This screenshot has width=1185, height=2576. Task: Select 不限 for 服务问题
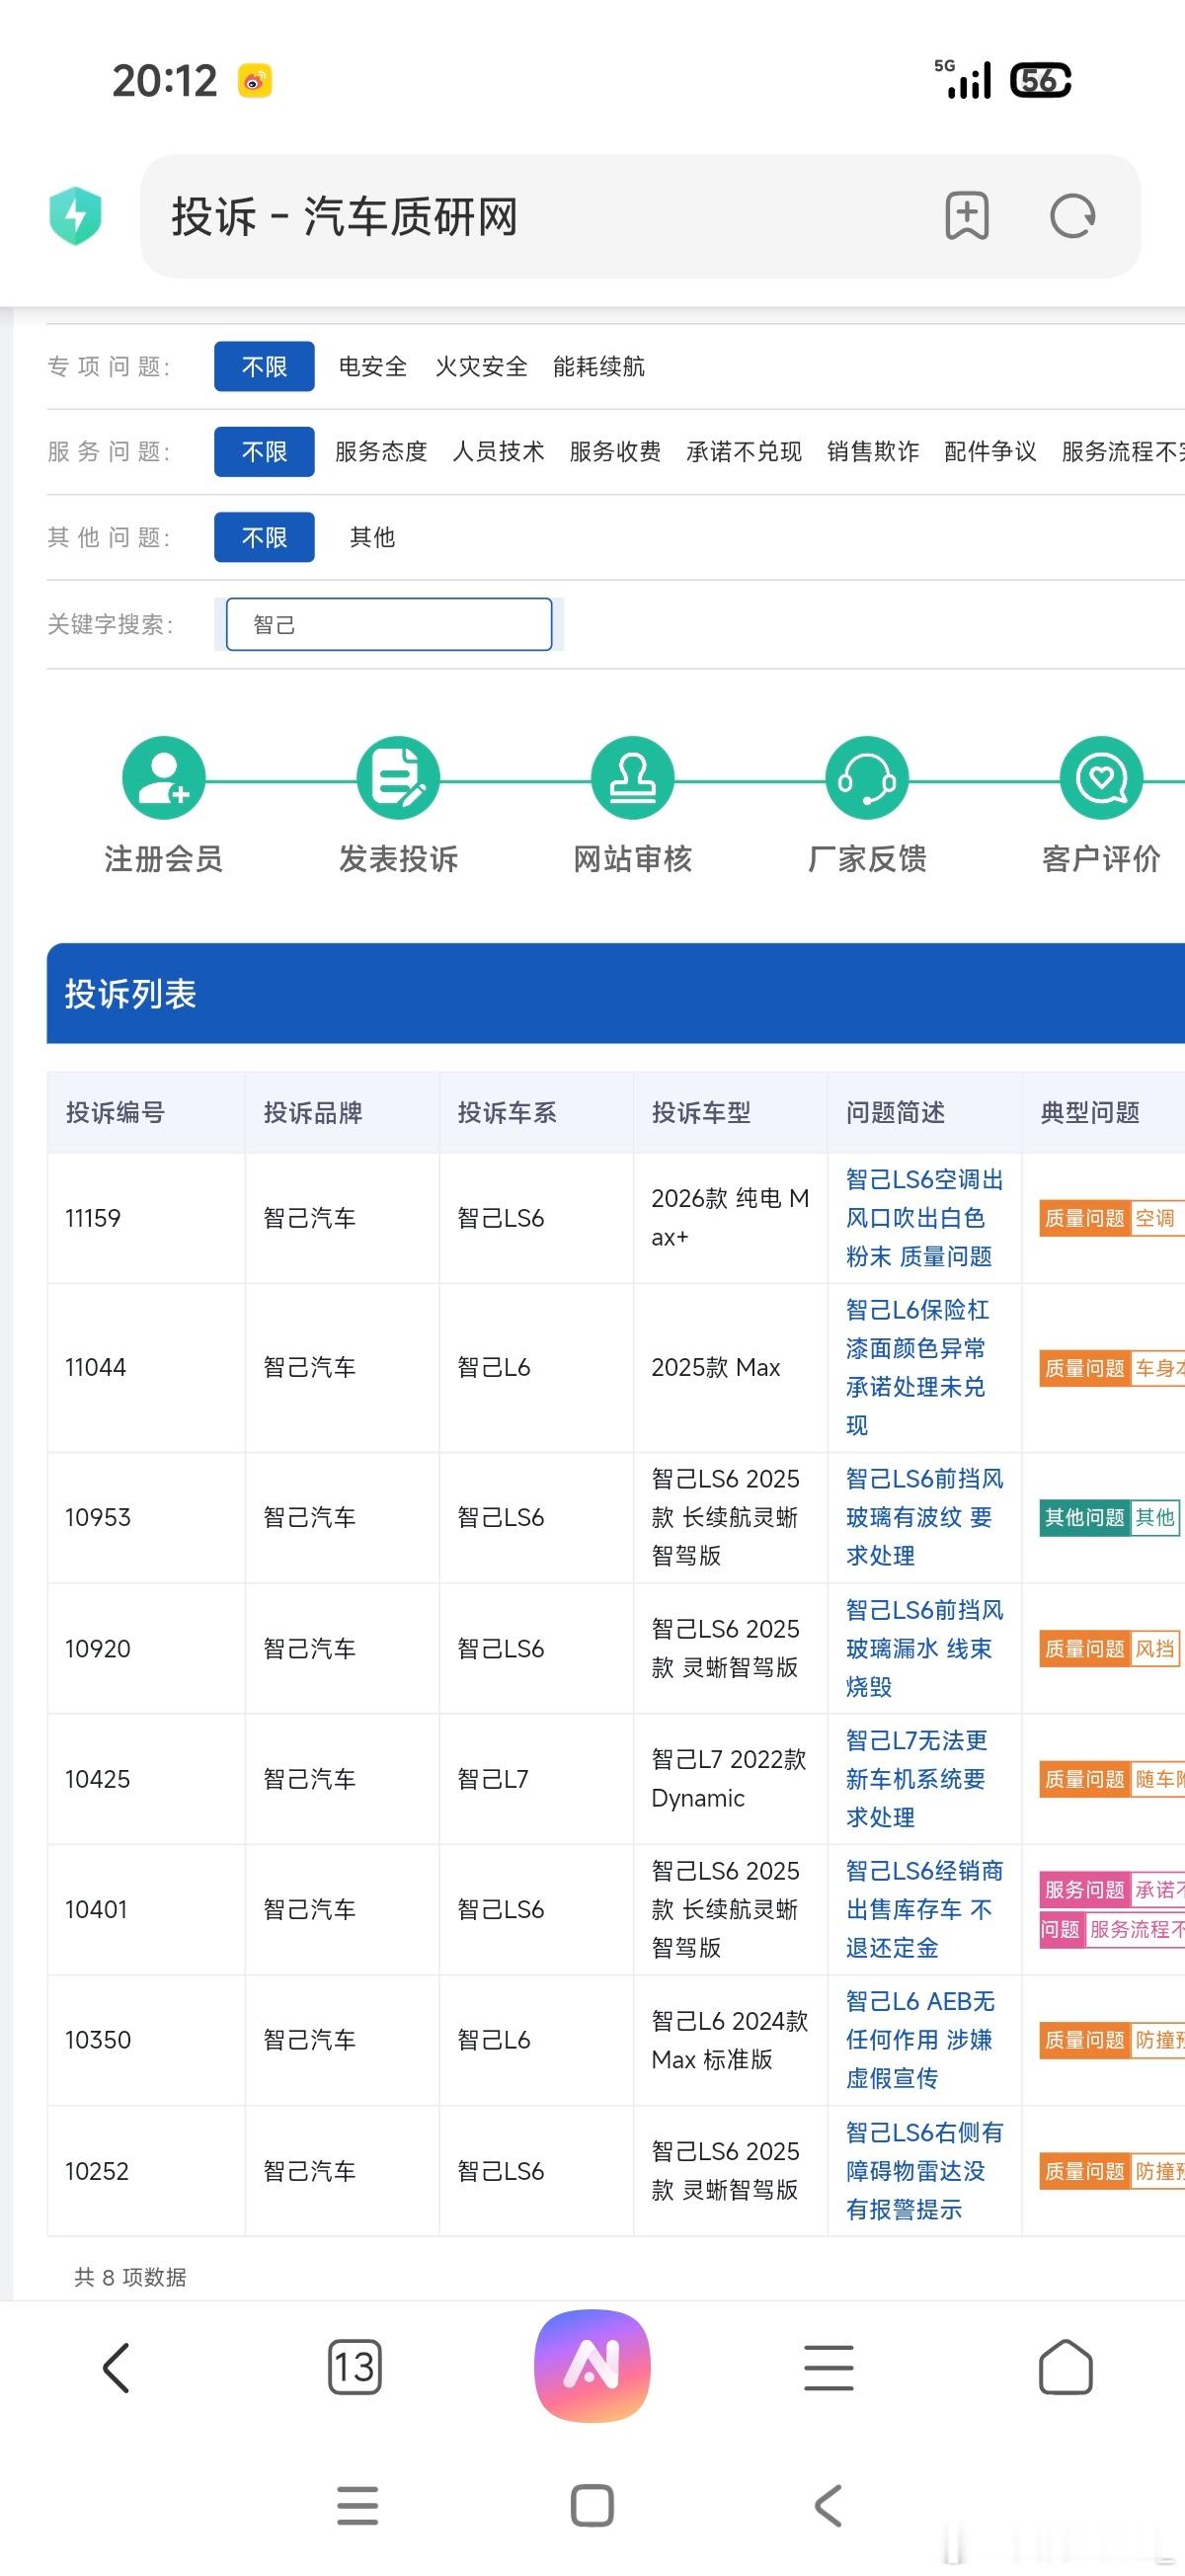coord(264,451)
